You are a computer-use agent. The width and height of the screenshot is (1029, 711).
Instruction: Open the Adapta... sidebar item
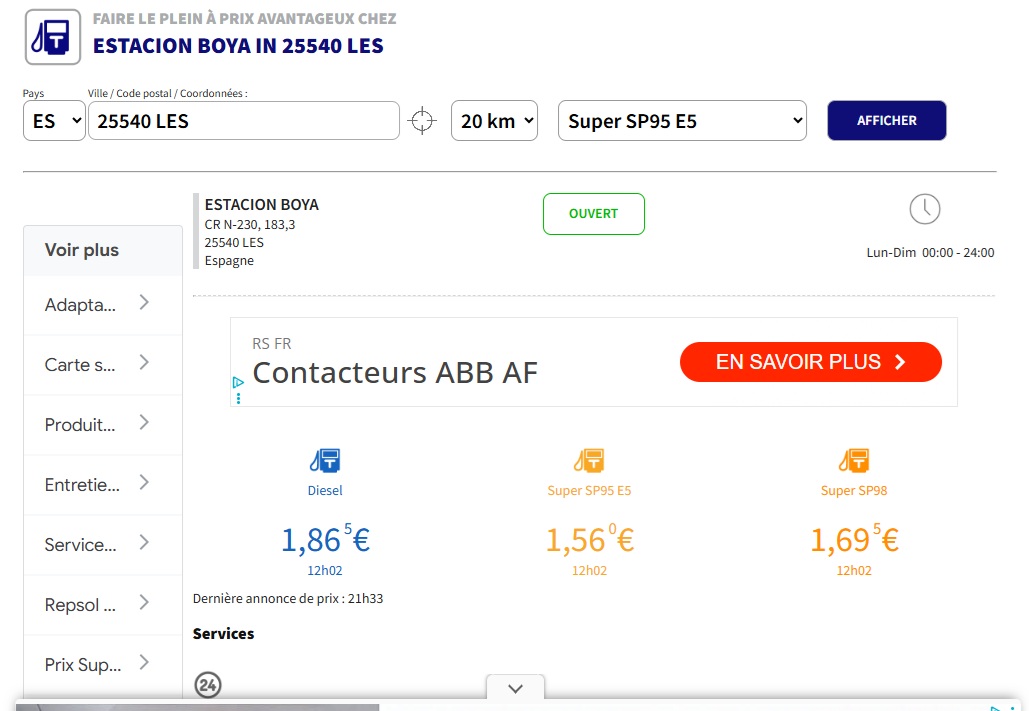102,304
